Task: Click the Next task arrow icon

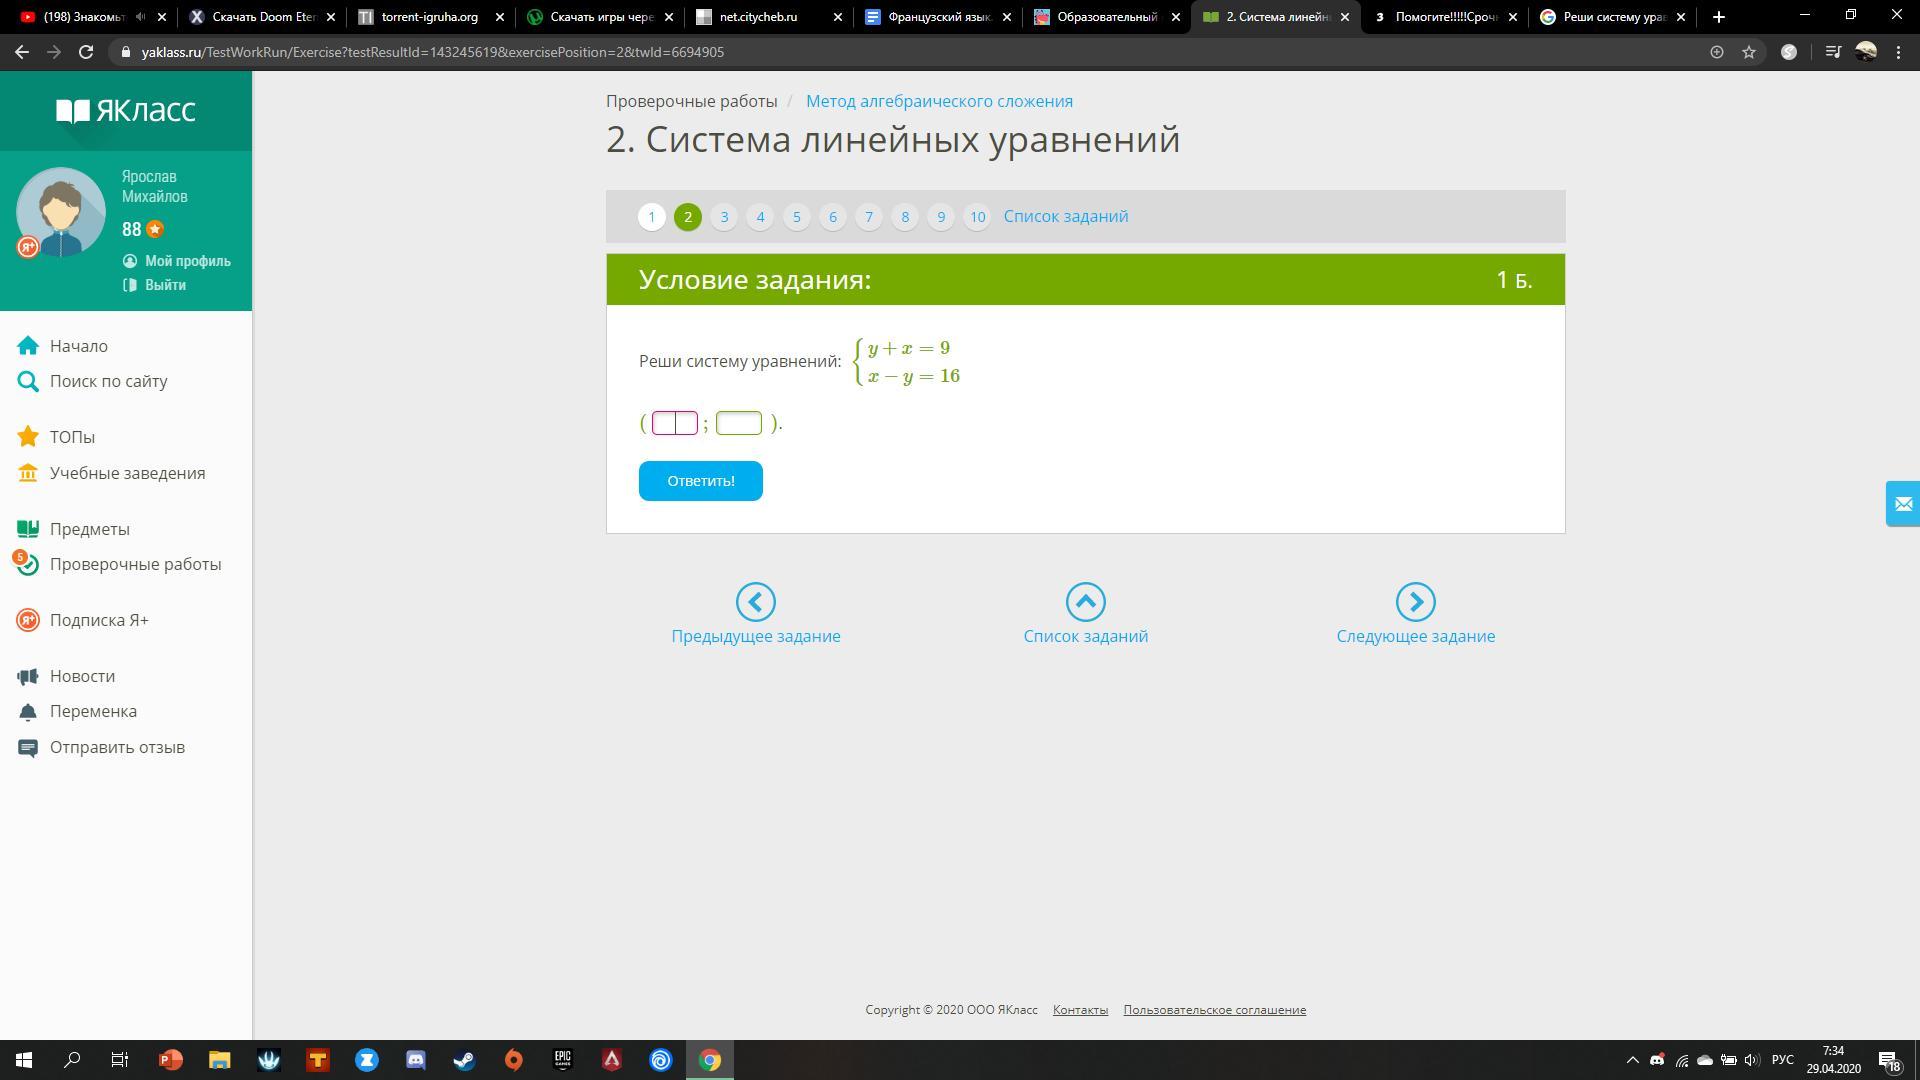Action: point(1415,602)
